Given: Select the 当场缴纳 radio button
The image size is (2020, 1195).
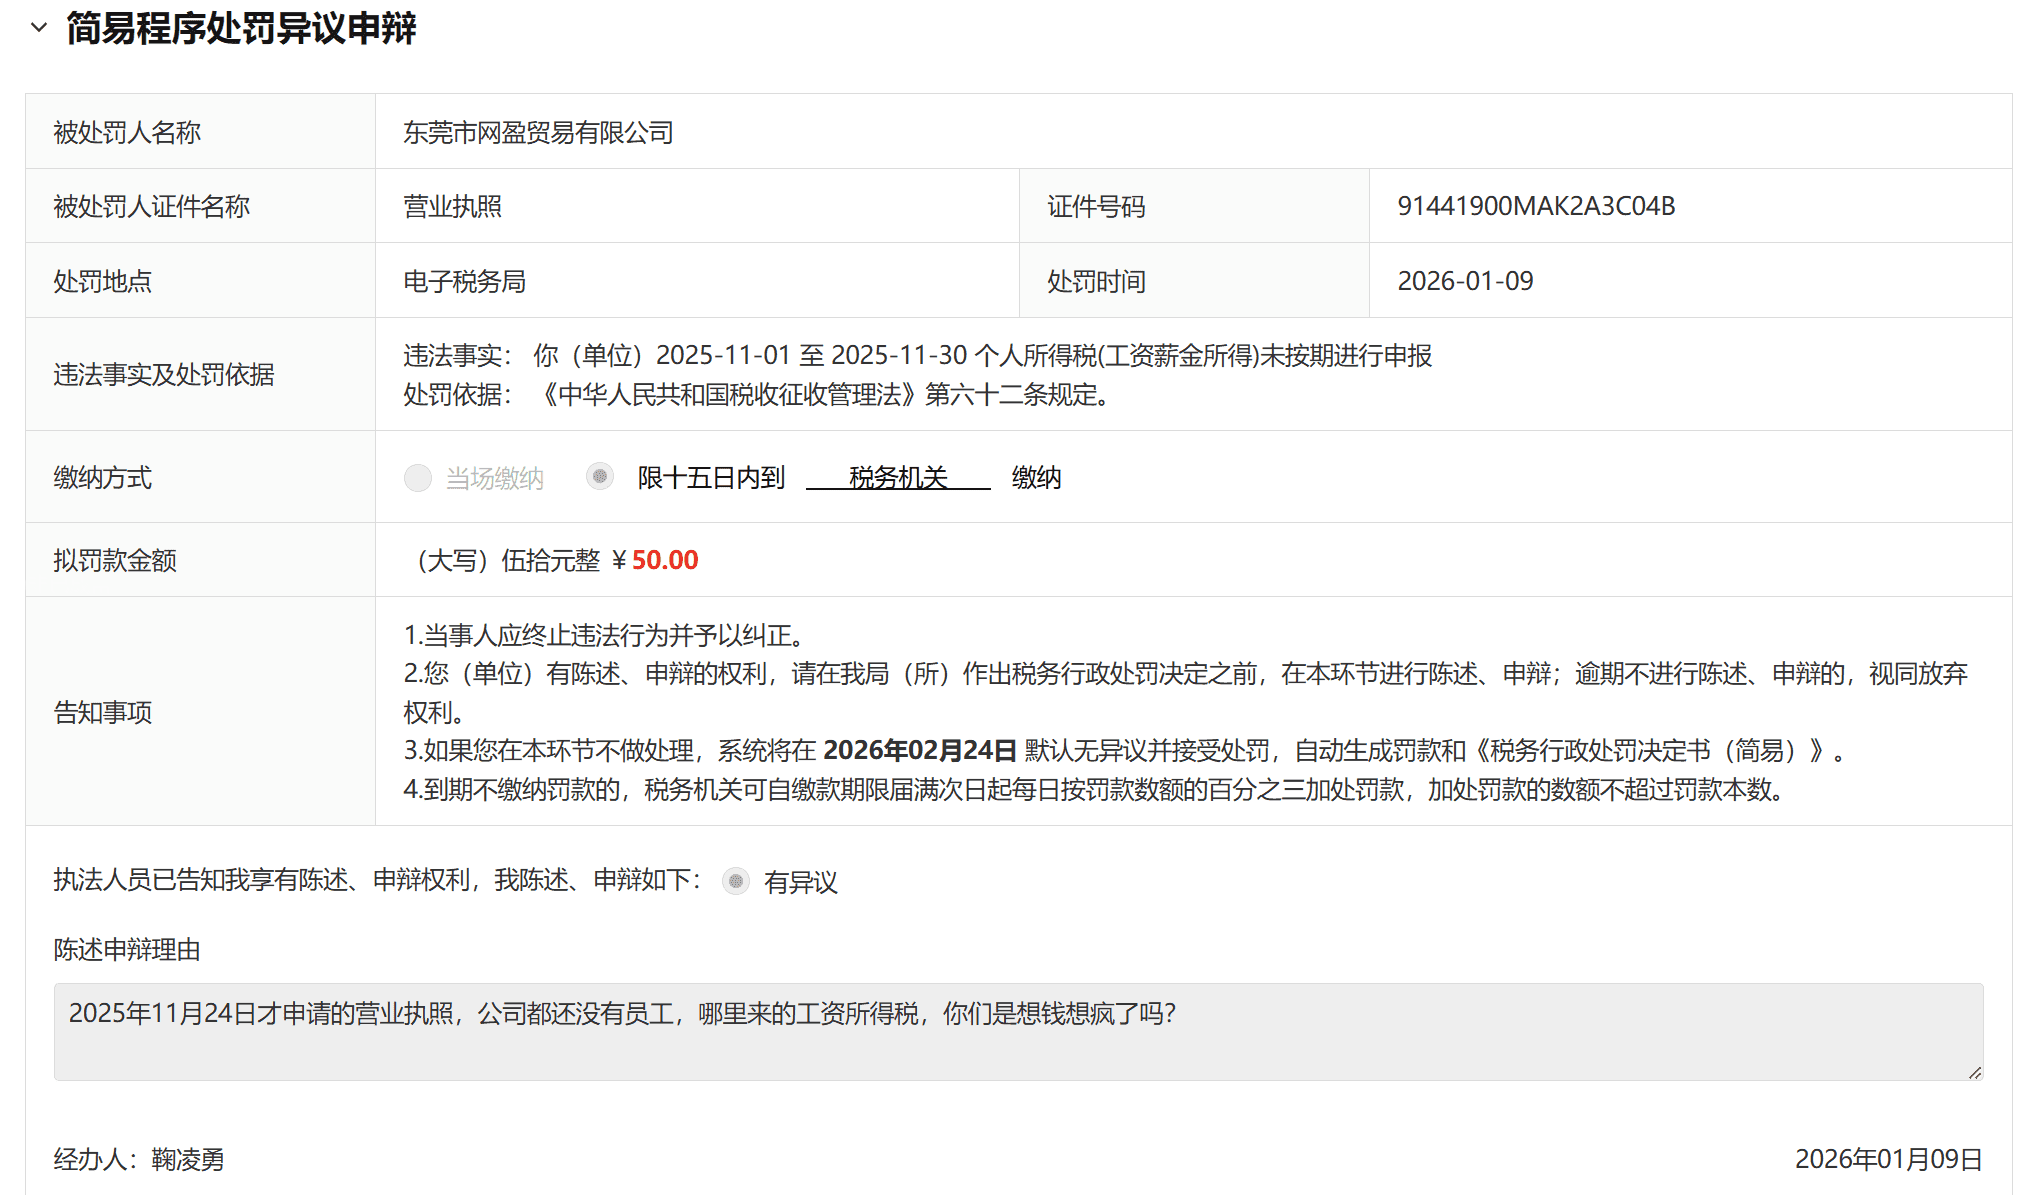Looking at the screenshot, I should [417, 478].
